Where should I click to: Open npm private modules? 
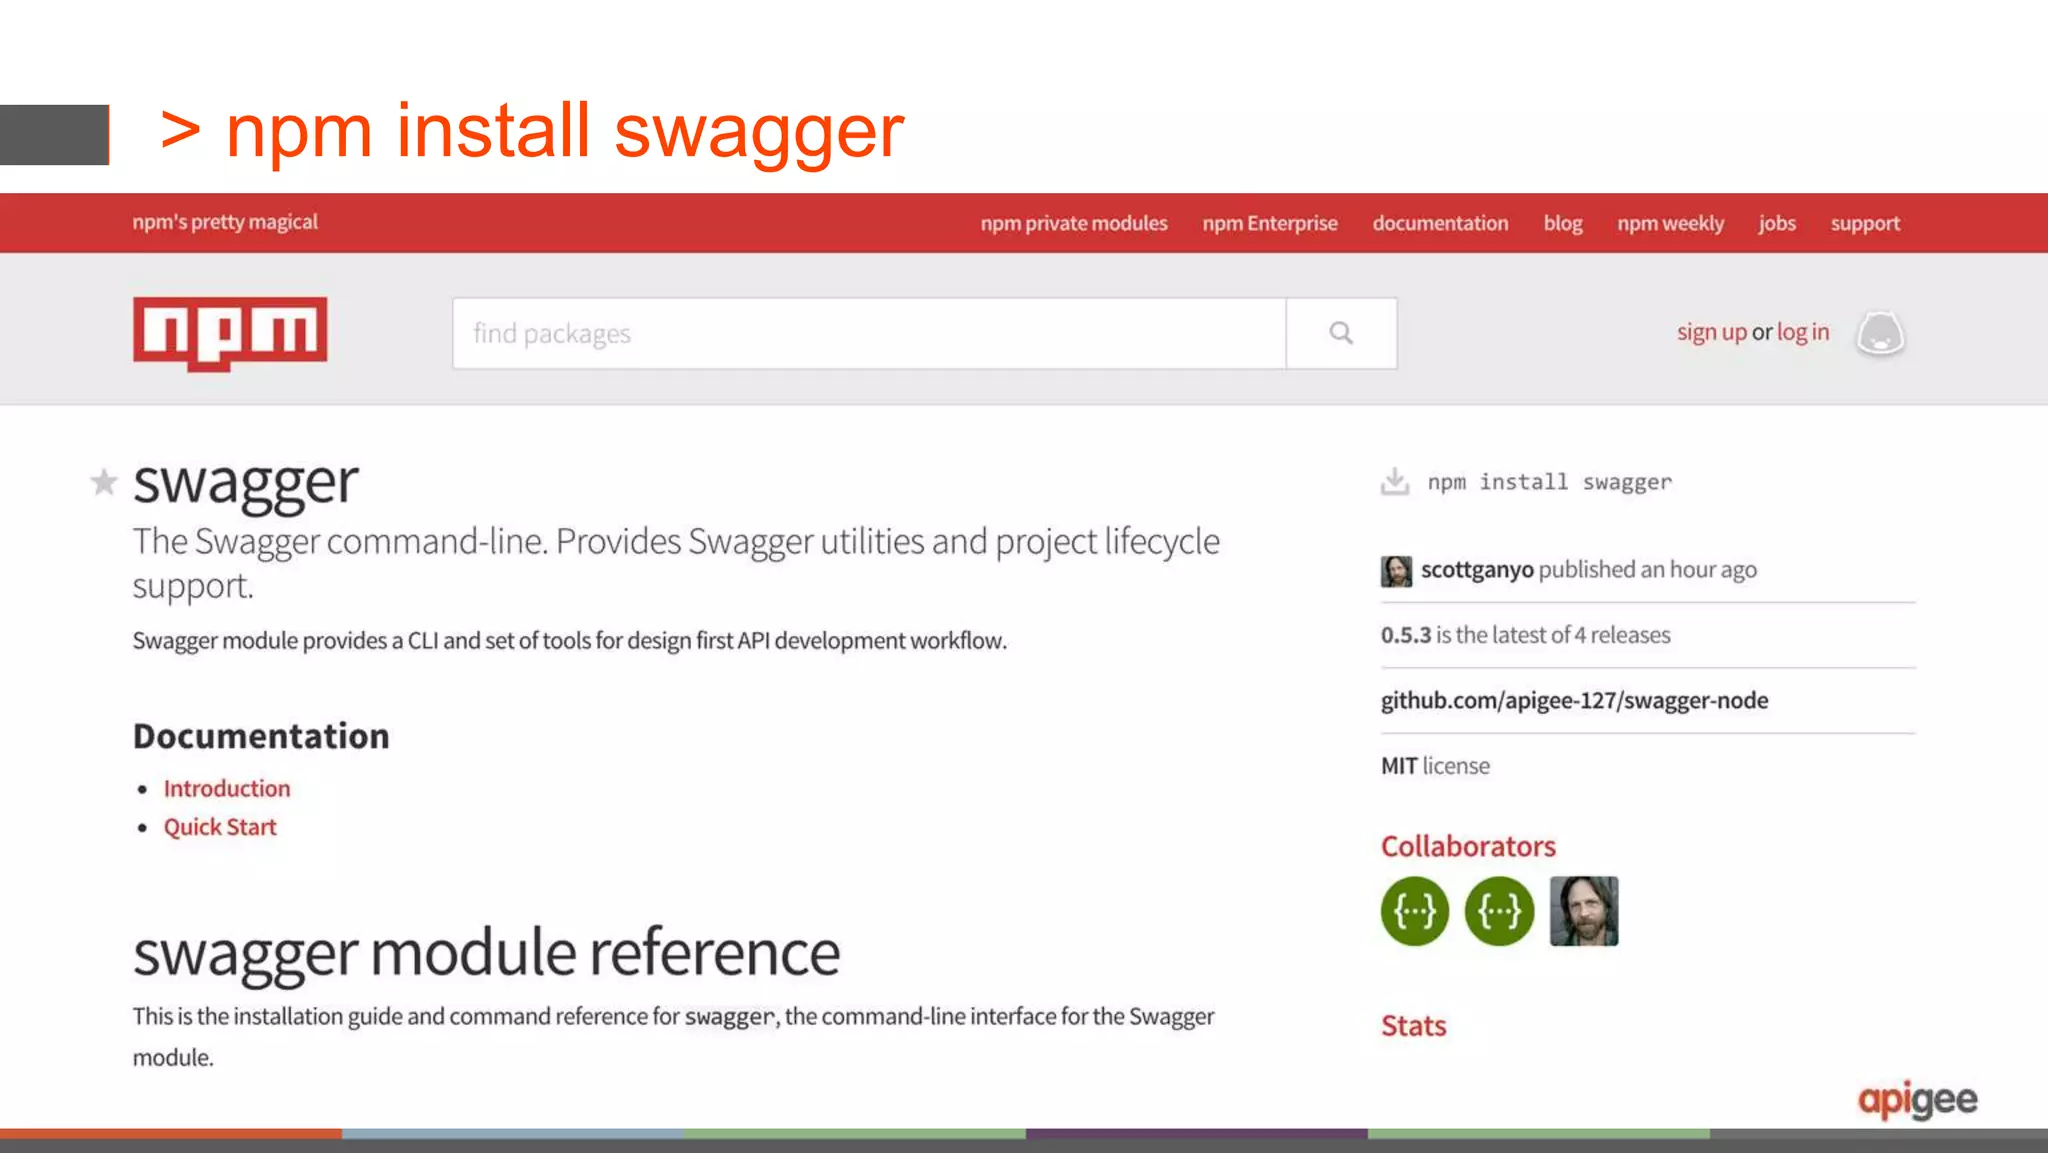pos(1074,223)
